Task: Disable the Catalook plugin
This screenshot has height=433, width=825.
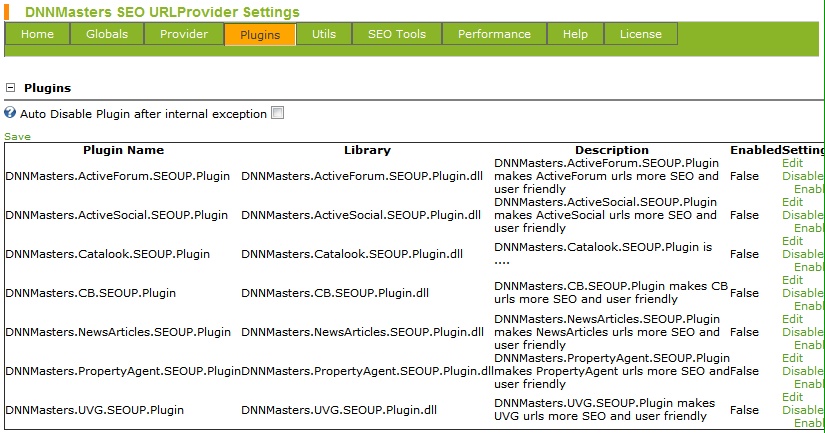Action: 803,254
